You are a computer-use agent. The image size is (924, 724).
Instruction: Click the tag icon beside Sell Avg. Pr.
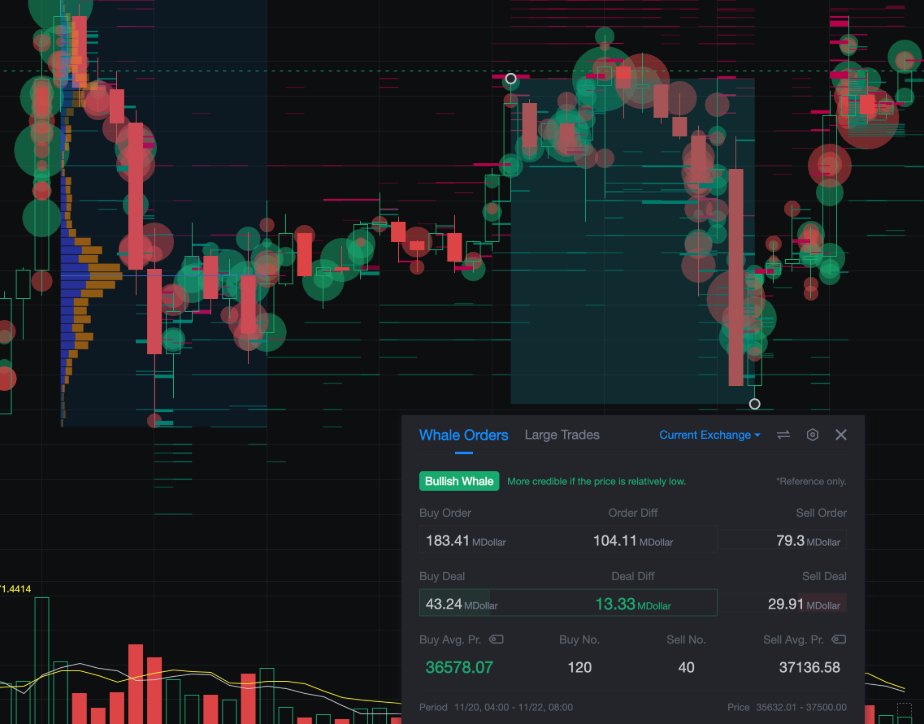(839, 640)
